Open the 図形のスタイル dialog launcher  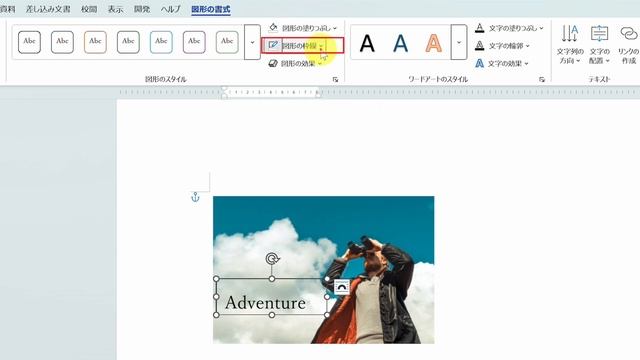point(336,80)
